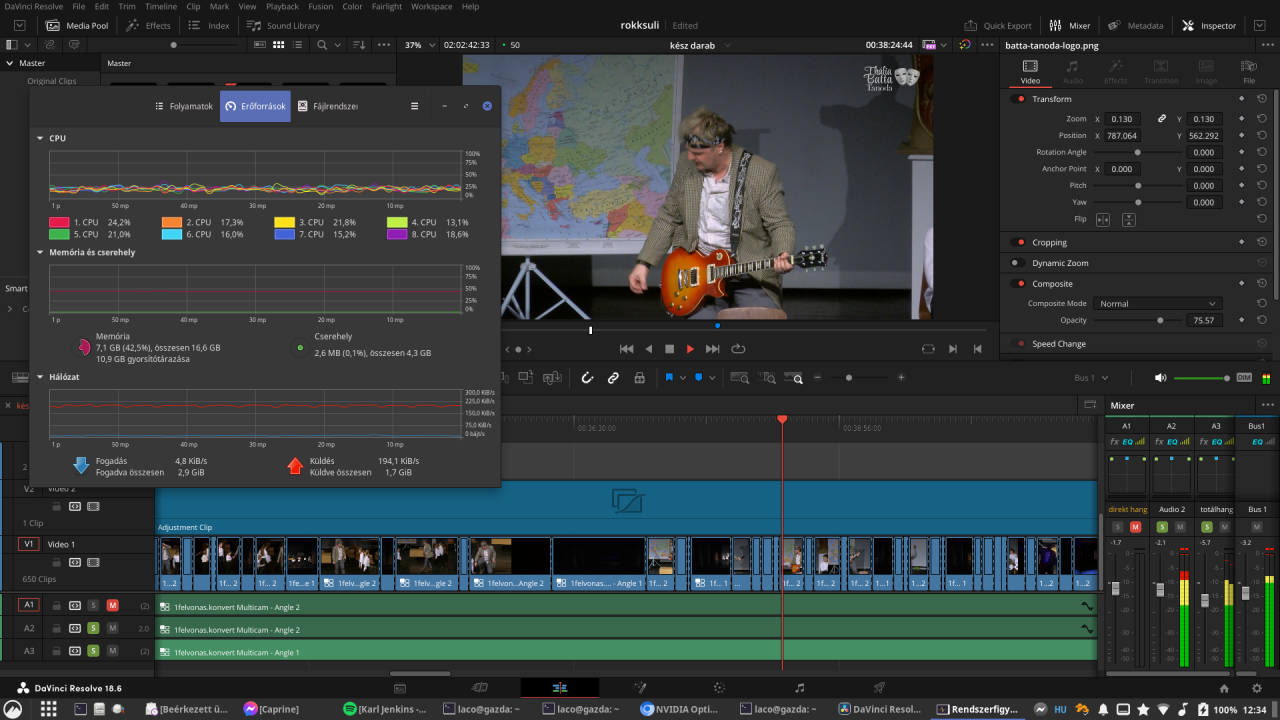This screenshot has width=1280, height=720.
Task: Open the Fairlight page music note icon
Action: (x=799, y=688)
